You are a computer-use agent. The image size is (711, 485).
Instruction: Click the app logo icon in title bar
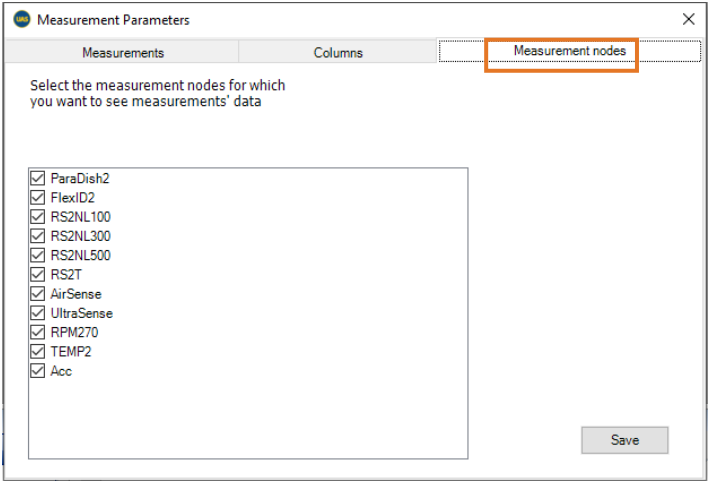[x=21, y=19]
